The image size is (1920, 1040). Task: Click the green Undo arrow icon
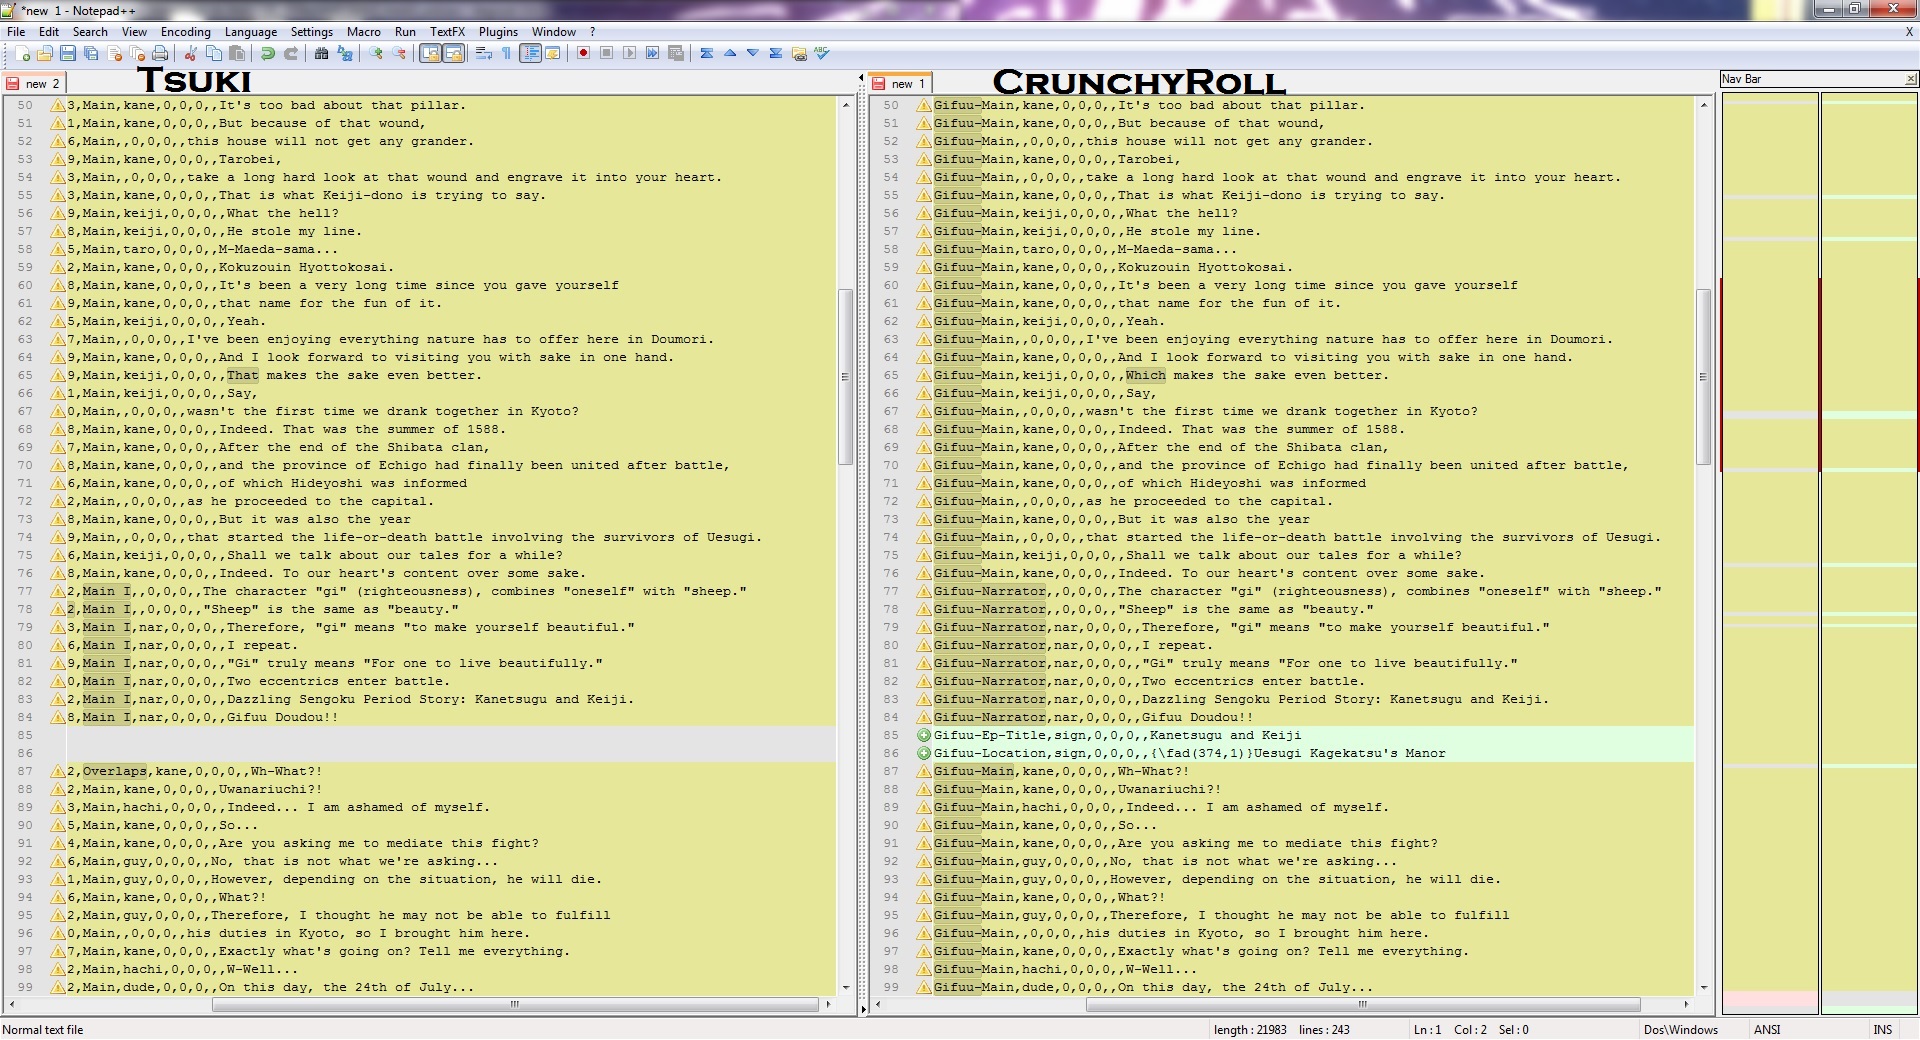[267, 53]
